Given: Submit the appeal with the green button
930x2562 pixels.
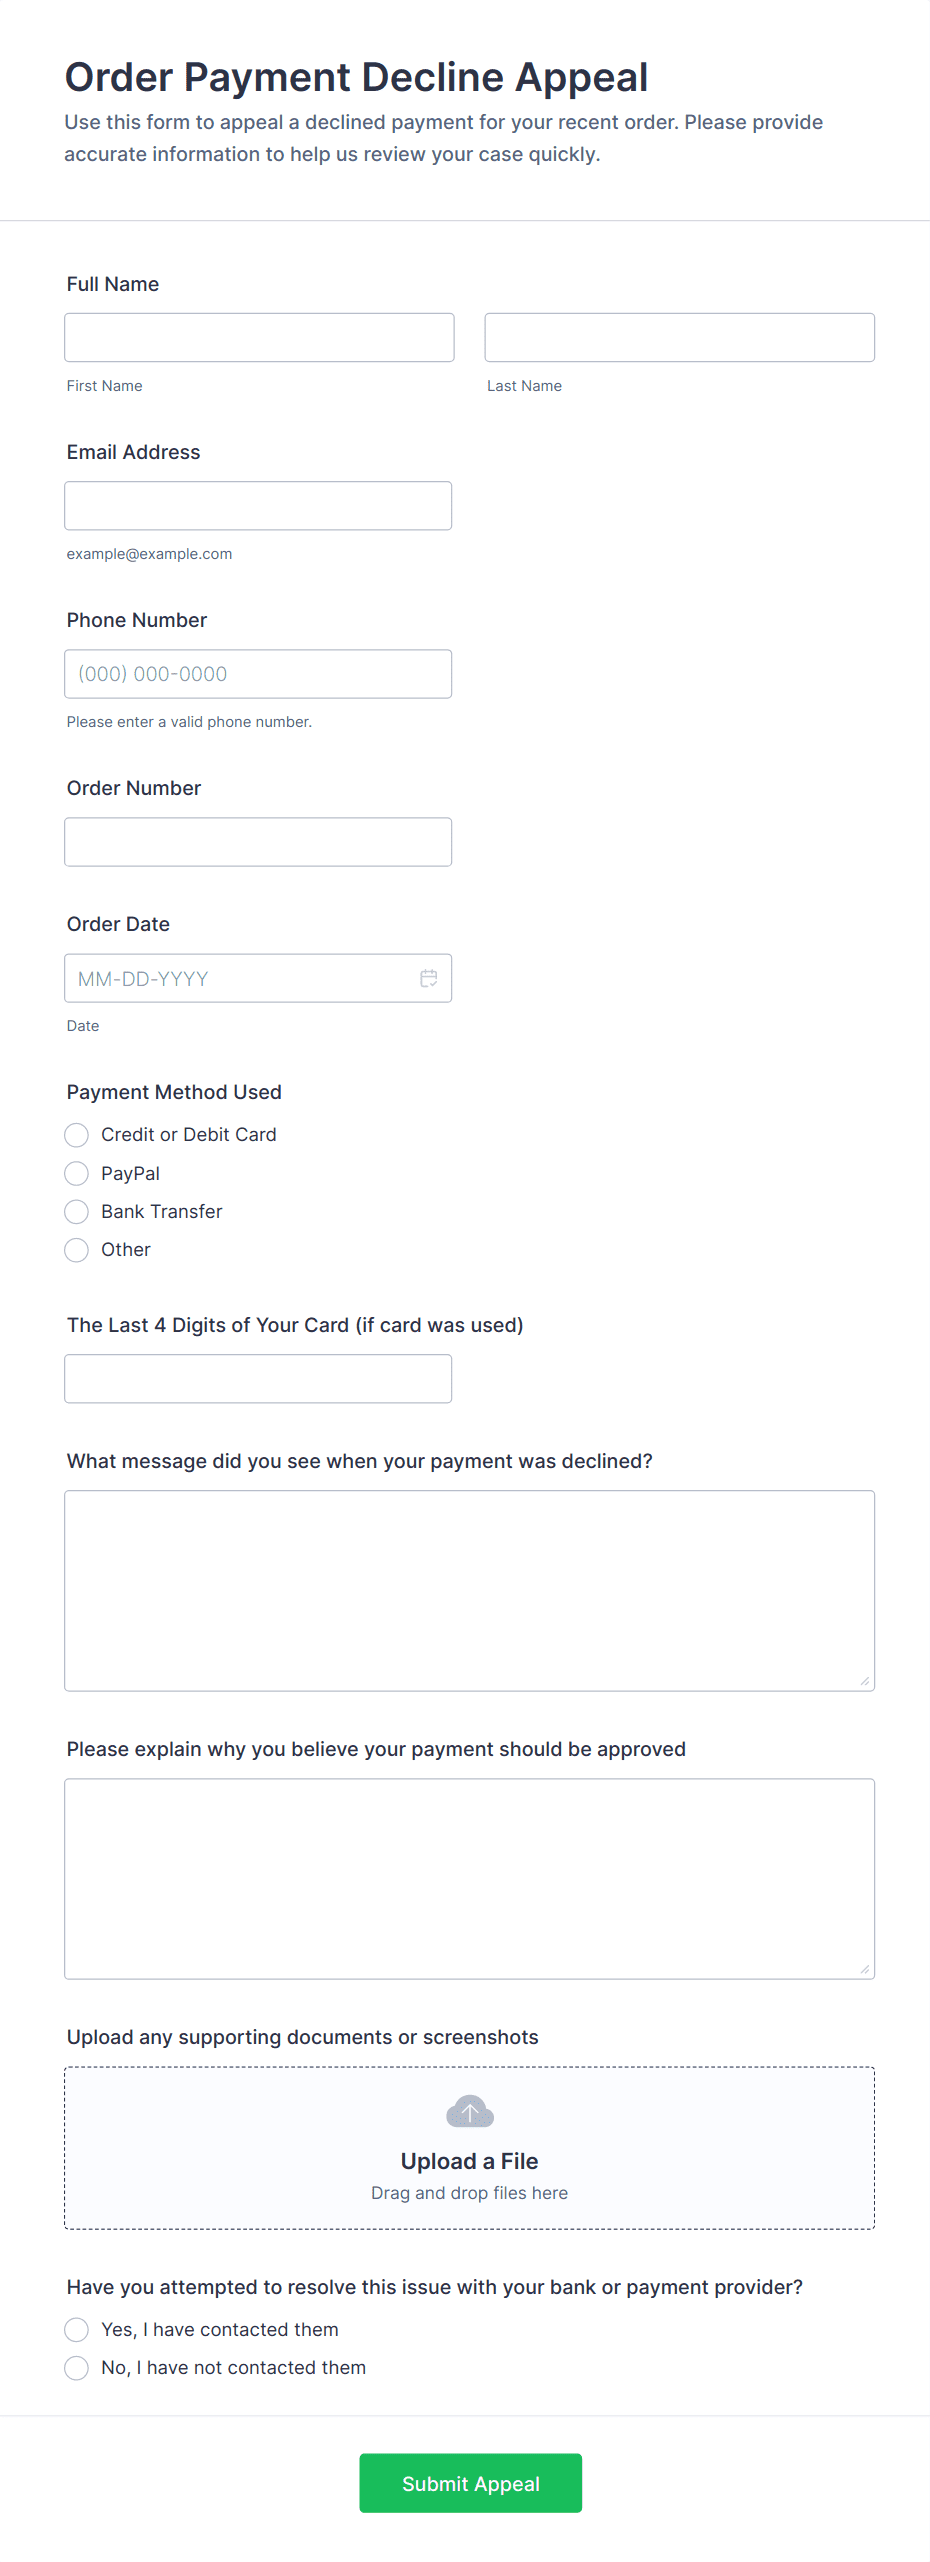Looking at the screenshot, I should (470, 2483).
